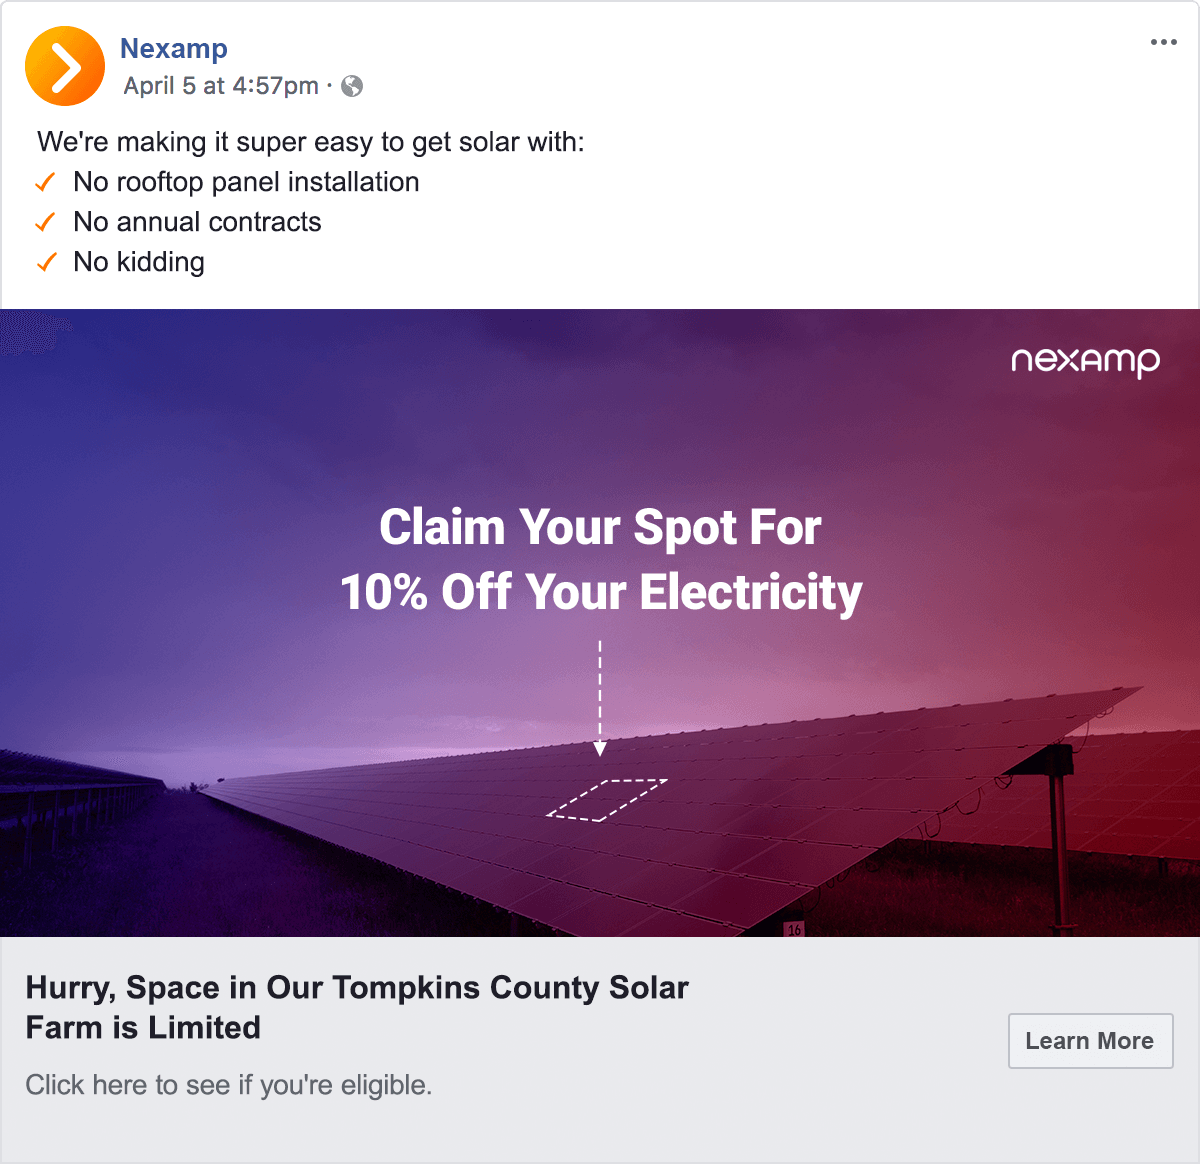Expand the post options via the ellipsis control

click(x=1163, y=42)
